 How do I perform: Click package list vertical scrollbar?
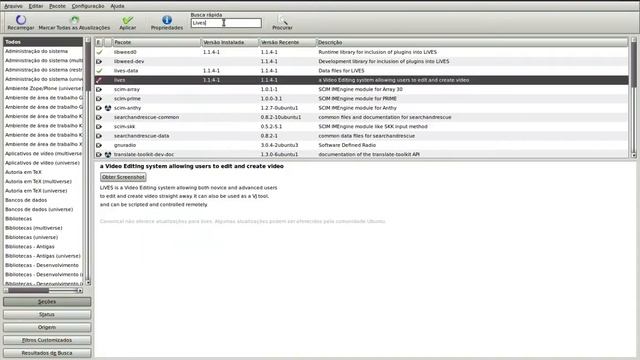point(634,98)
